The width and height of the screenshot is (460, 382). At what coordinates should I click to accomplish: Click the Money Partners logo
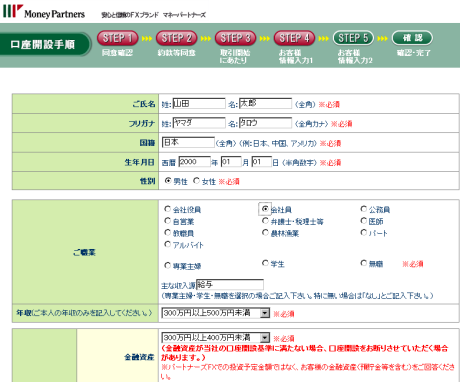[44, 11]
